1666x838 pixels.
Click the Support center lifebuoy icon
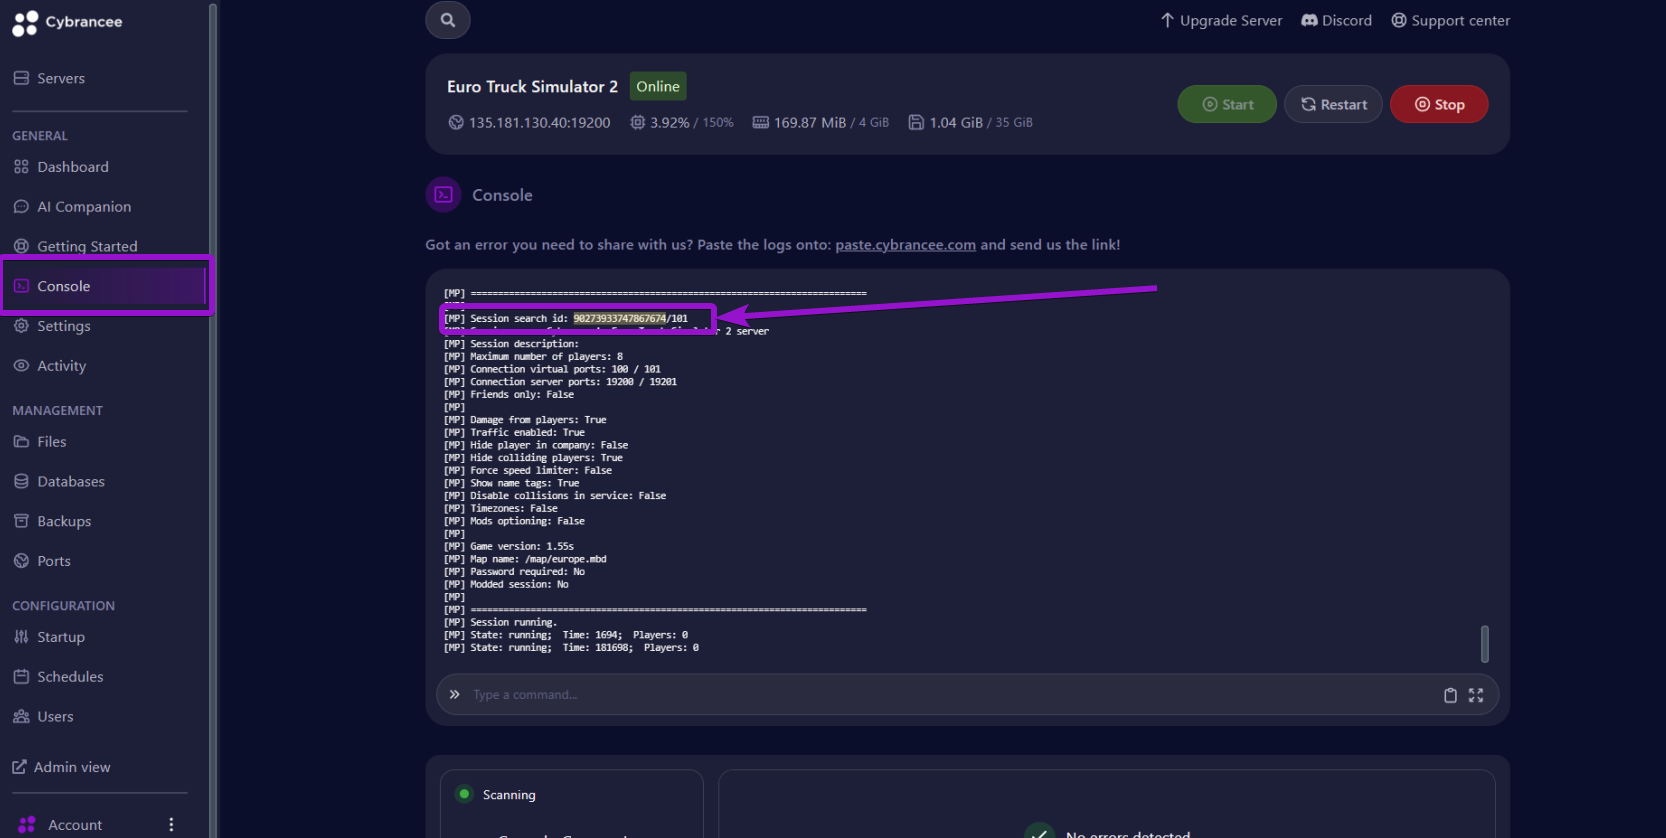[1399, 20]
